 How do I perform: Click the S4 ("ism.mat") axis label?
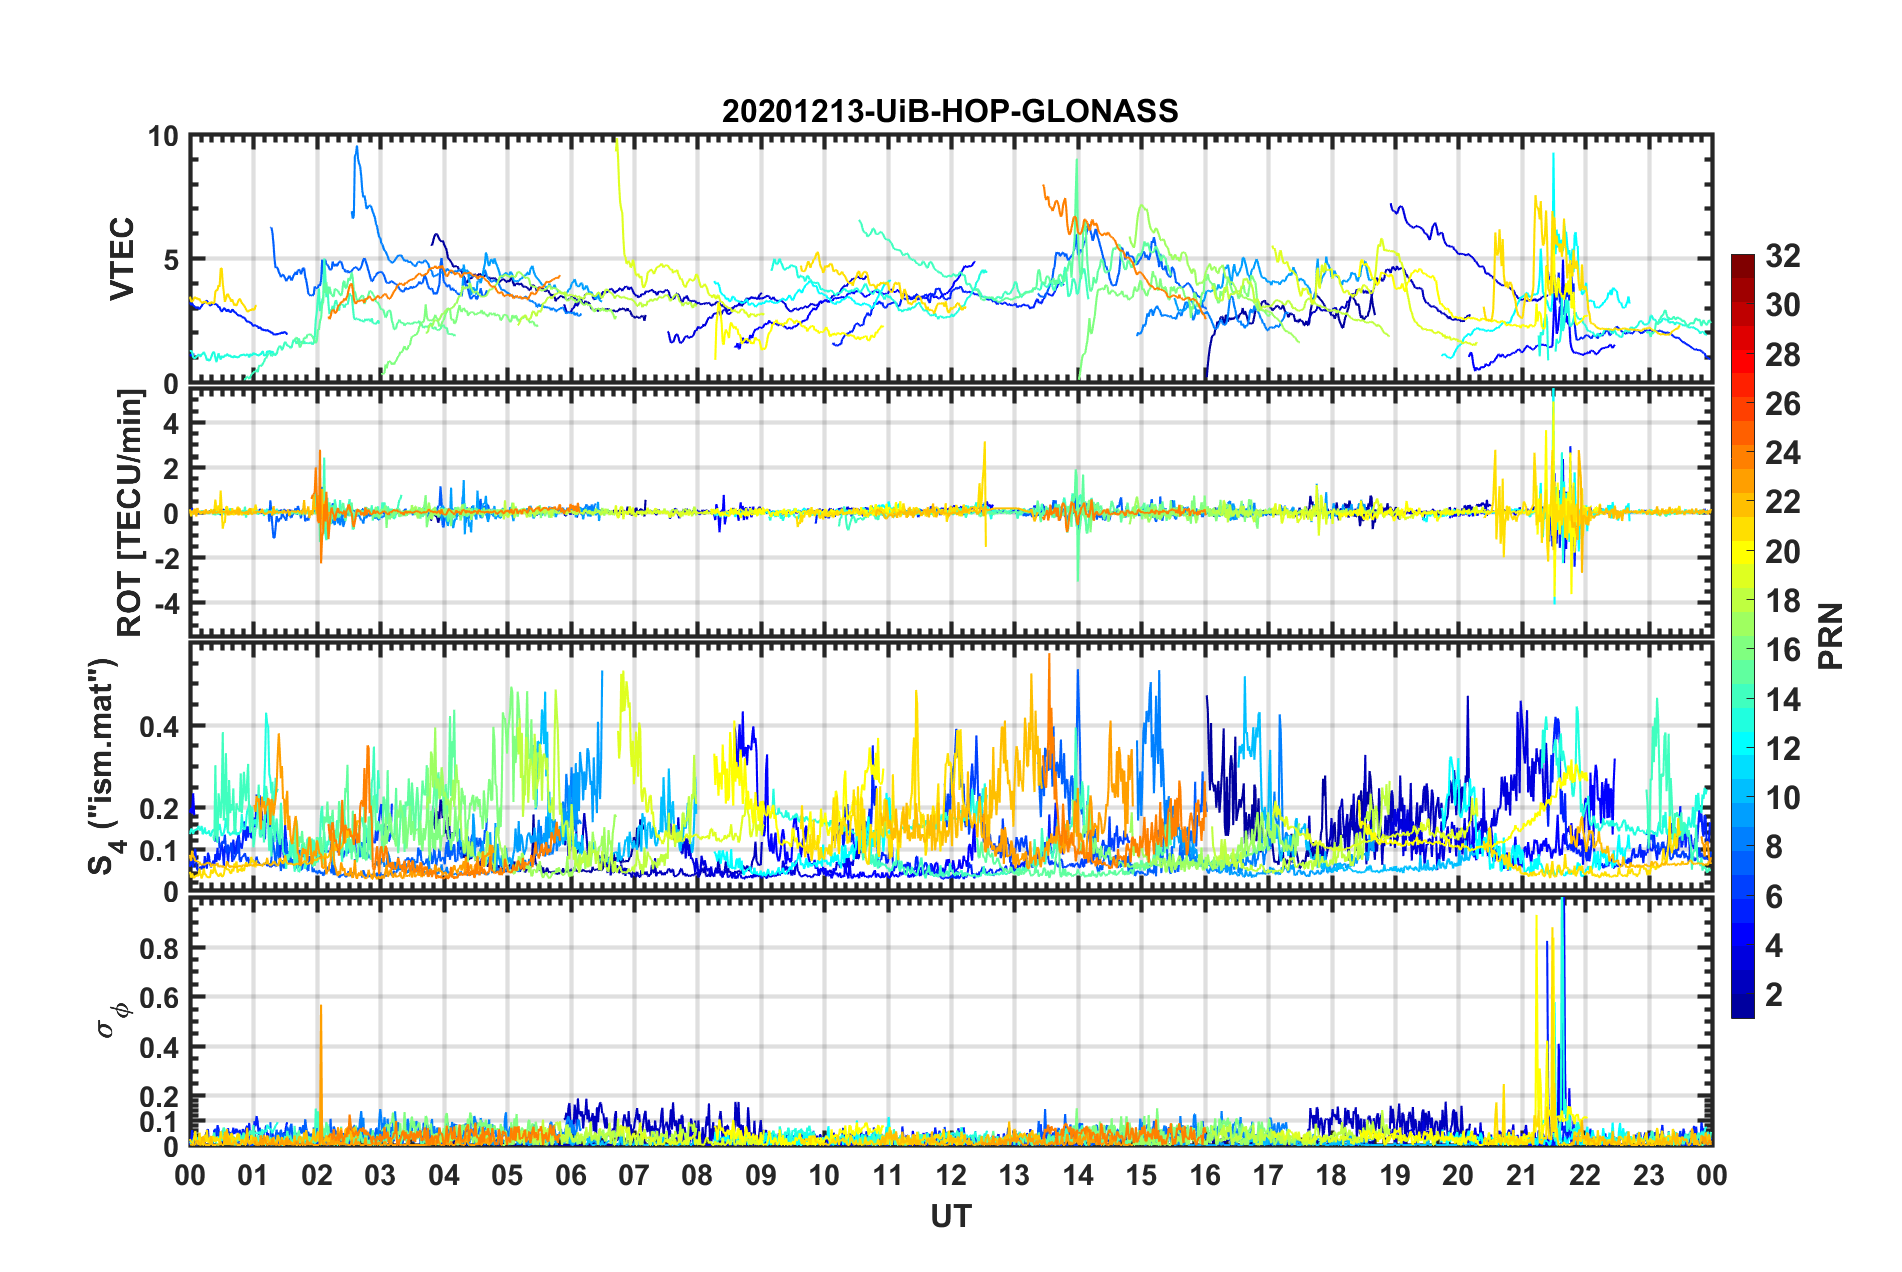pyautogui.click(x=104, y=767)
